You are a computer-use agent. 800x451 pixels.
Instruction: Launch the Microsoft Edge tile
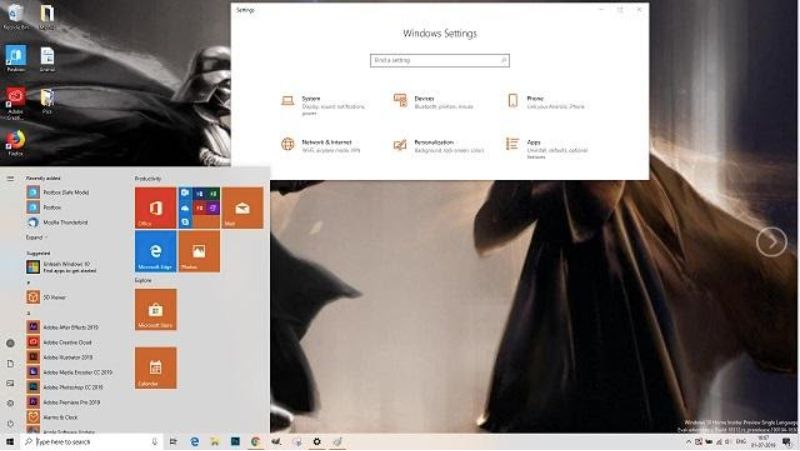pos(156,251)
